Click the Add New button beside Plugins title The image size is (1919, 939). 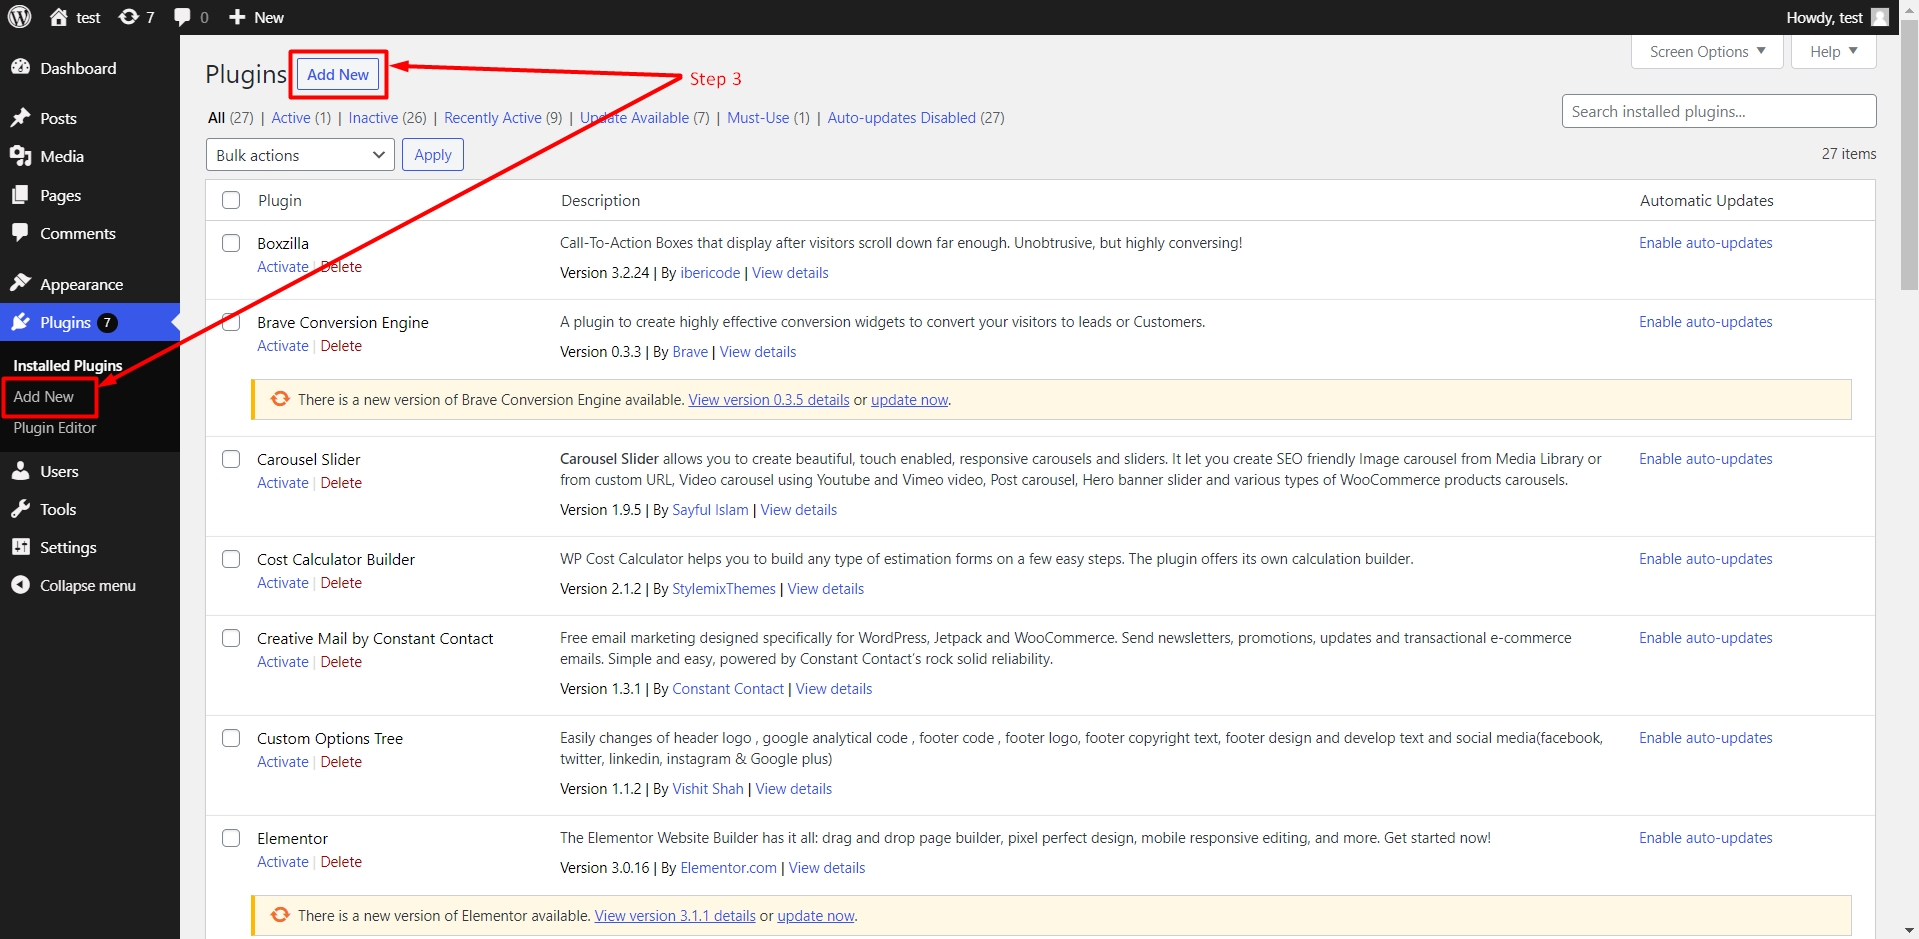click(338, 74)
